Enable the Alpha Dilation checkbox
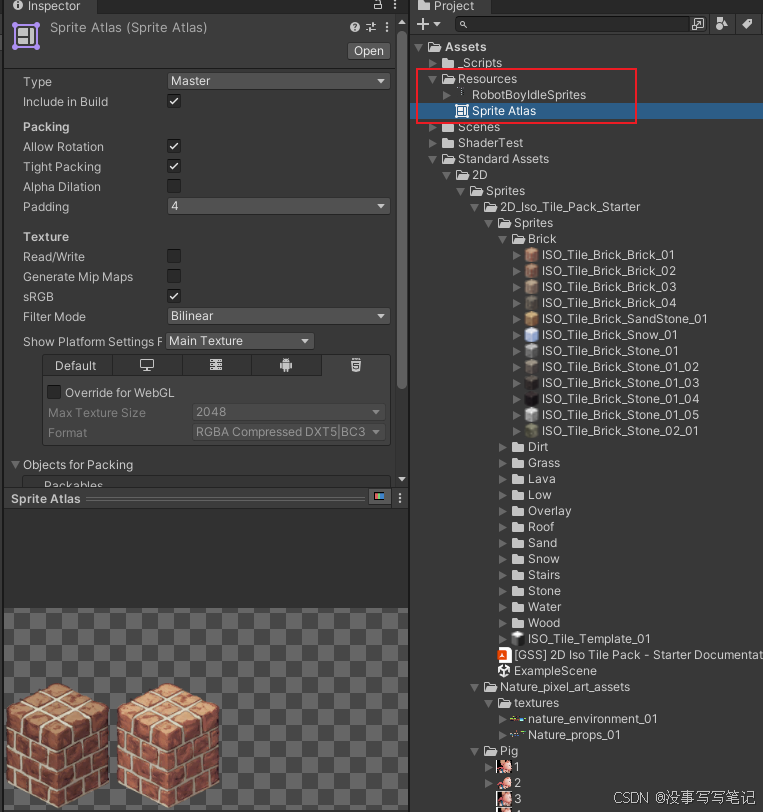763x812 pixels. [x=174, y=186]
